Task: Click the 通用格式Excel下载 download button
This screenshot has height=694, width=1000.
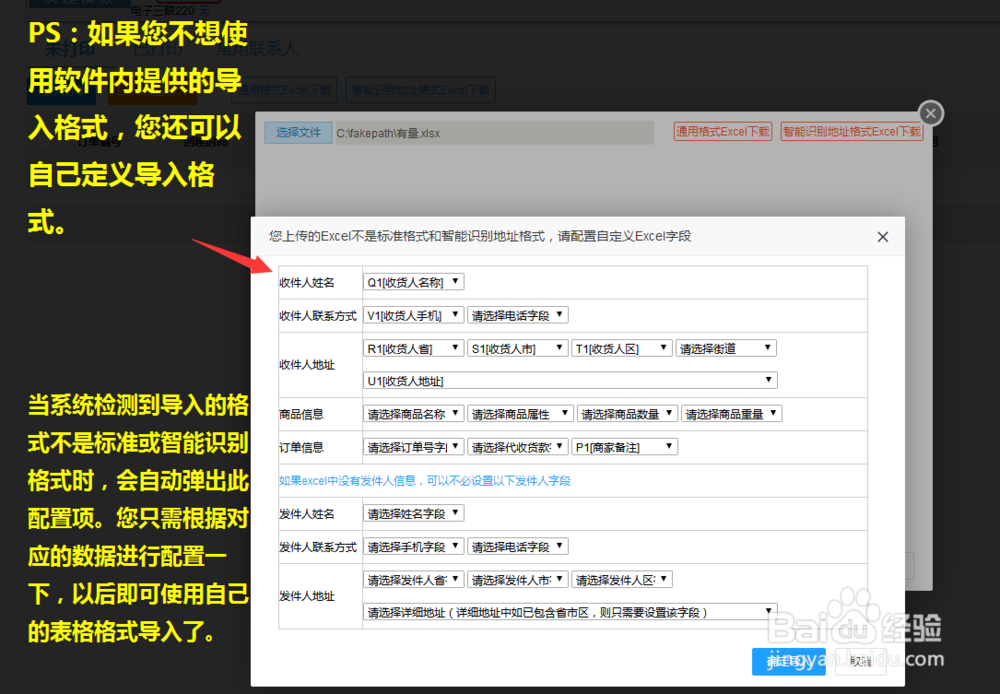Action: [x=723, y=131]
